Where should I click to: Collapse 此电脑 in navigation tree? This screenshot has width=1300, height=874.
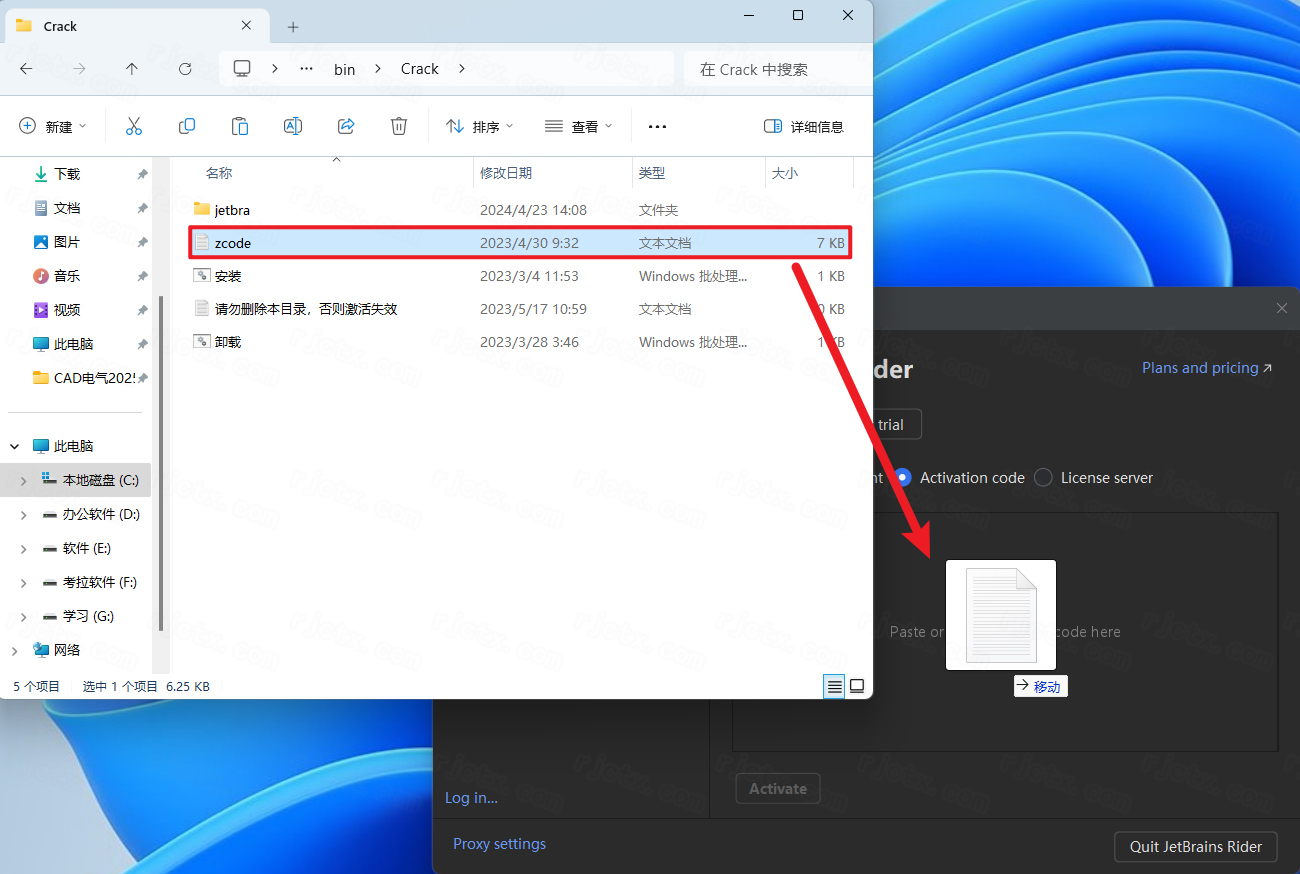point(14,446)
